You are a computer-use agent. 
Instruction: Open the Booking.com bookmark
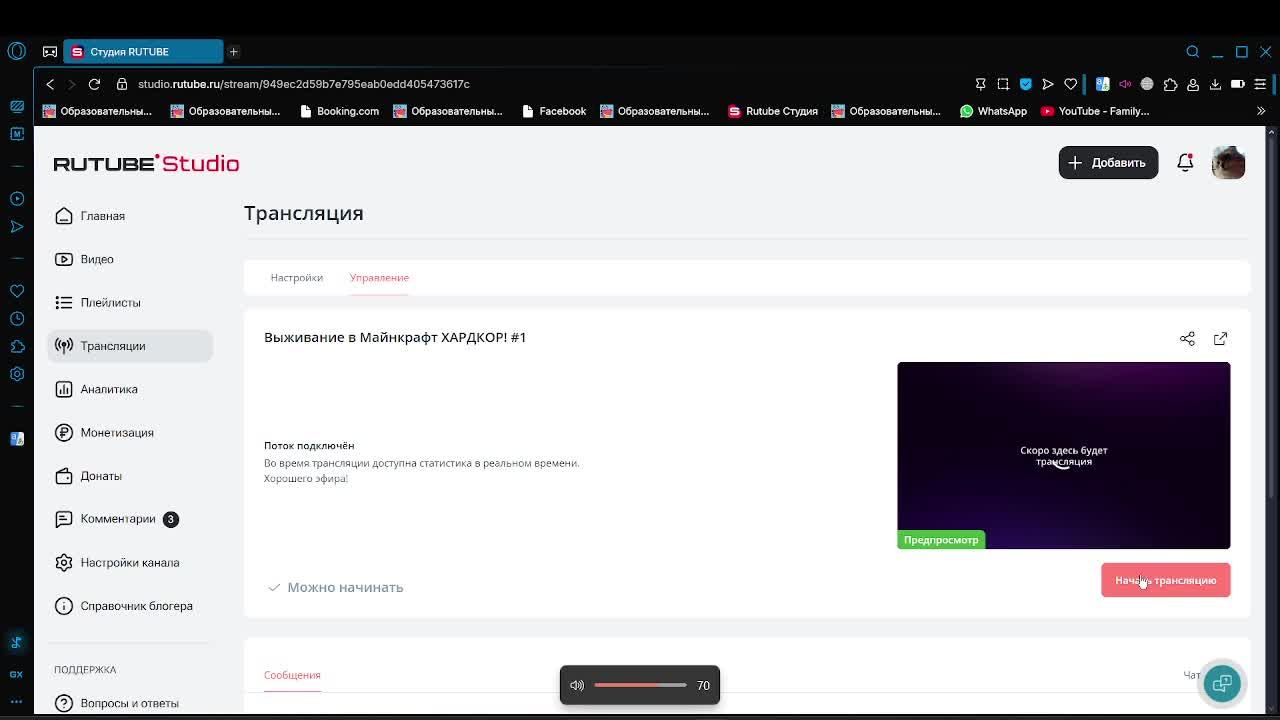(339, 111)
